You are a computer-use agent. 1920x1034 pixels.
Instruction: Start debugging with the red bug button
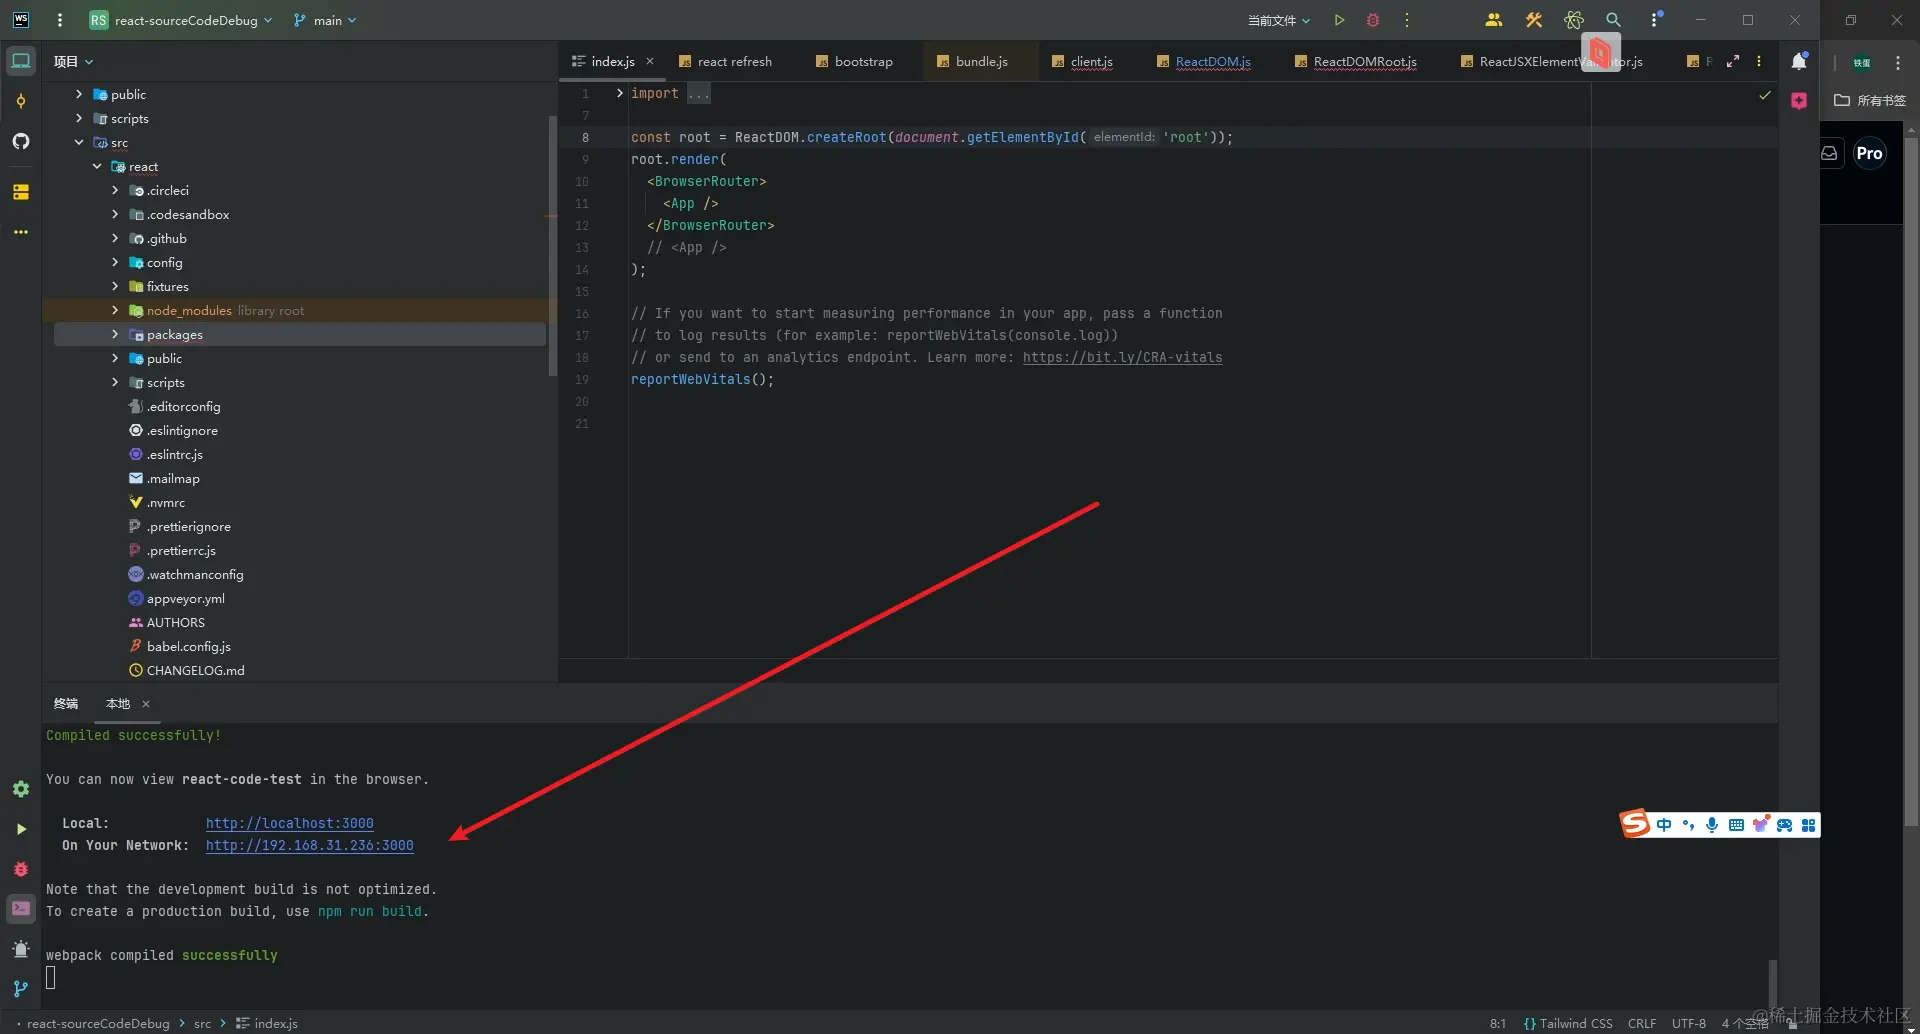point(1373,20)
